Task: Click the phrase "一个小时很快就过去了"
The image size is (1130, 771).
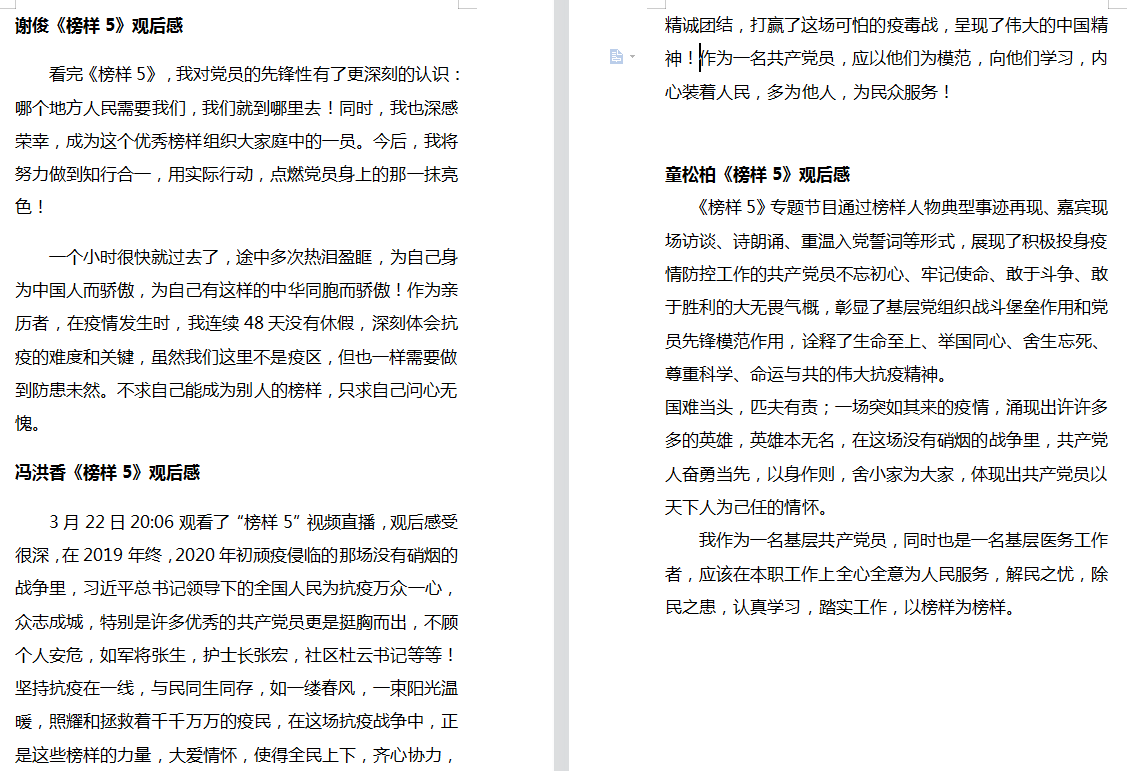Action: [133, 257]
